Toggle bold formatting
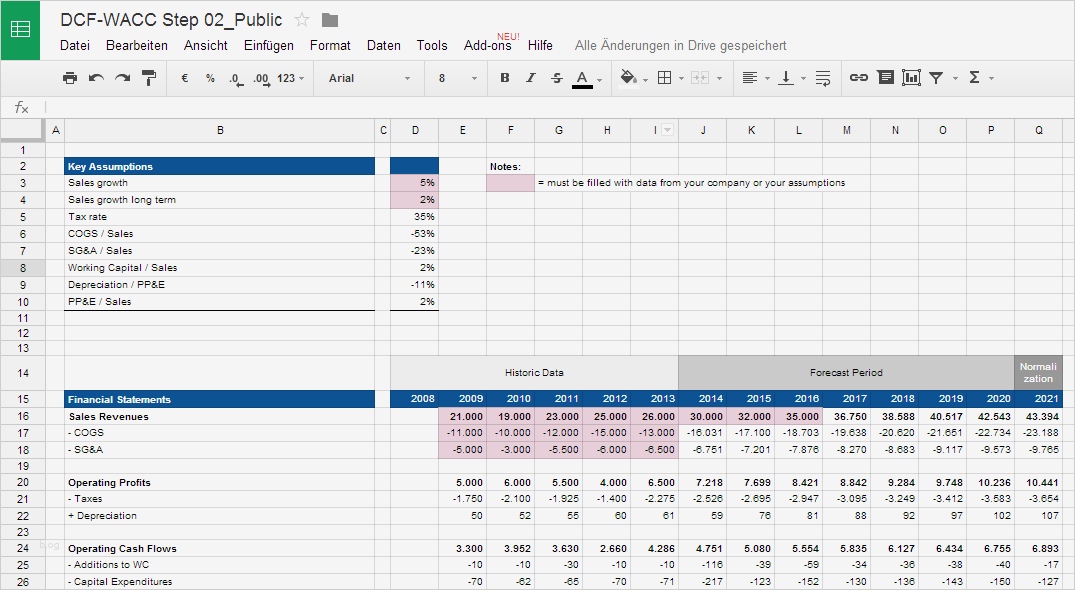This screenshot has height=590, width=1075. (504, 78)
